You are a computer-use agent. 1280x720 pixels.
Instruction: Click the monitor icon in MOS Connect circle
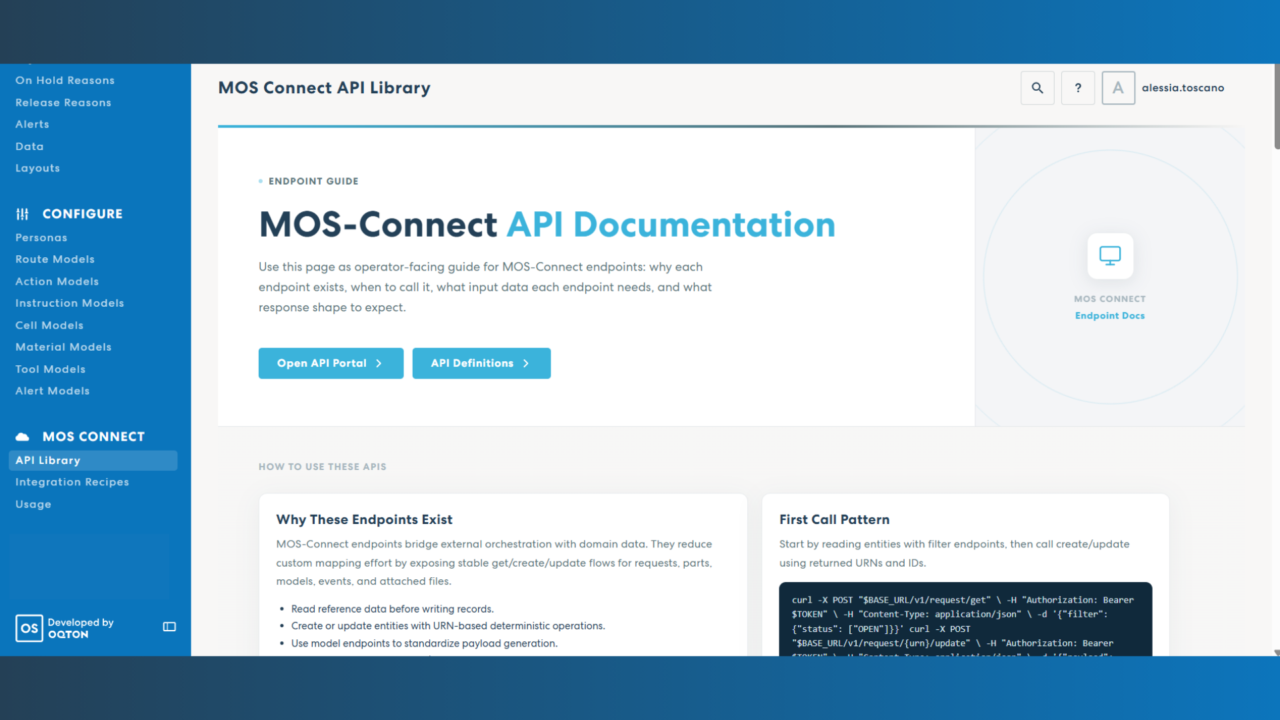[1110, 256]
